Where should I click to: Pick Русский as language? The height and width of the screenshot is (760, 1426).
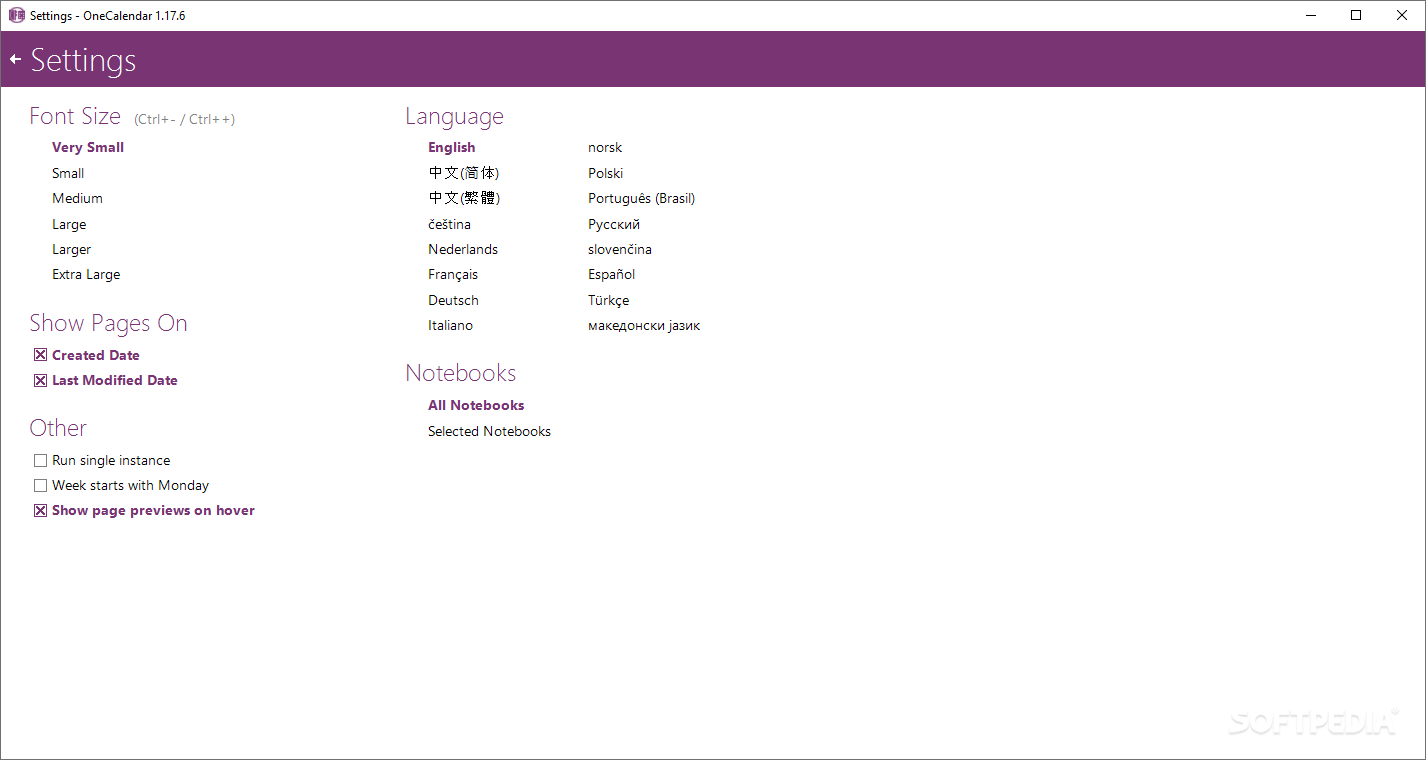tap(614, 224)
